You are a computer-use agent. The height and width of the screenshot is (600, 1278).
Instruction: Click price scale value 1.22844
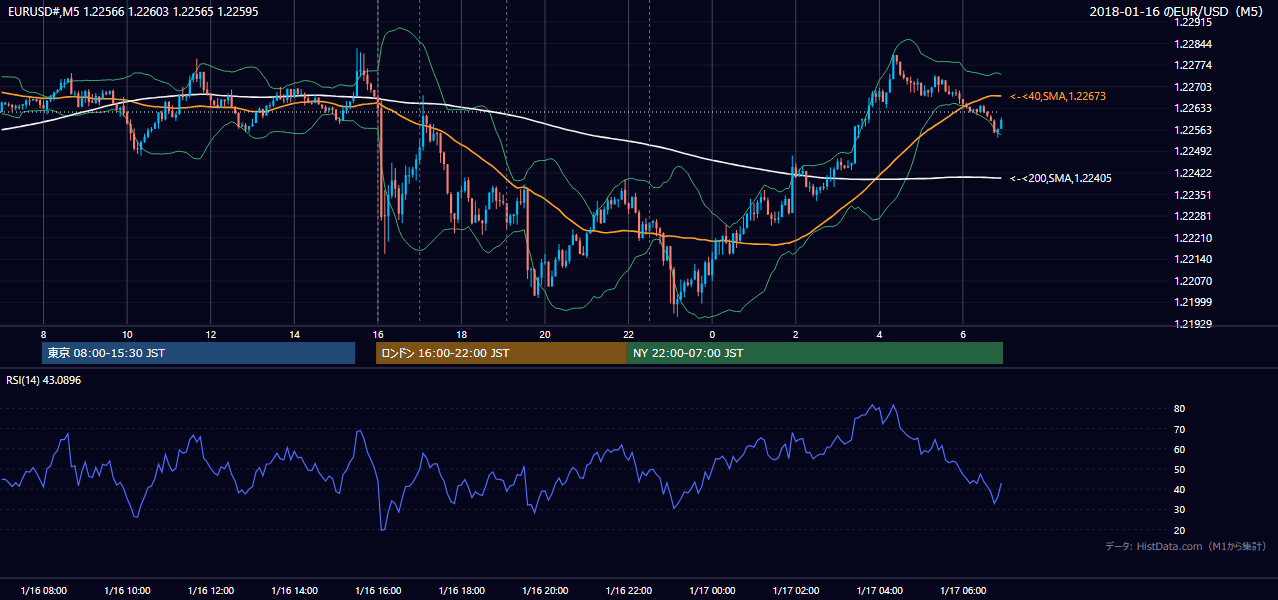click(x=1195, y=44)
